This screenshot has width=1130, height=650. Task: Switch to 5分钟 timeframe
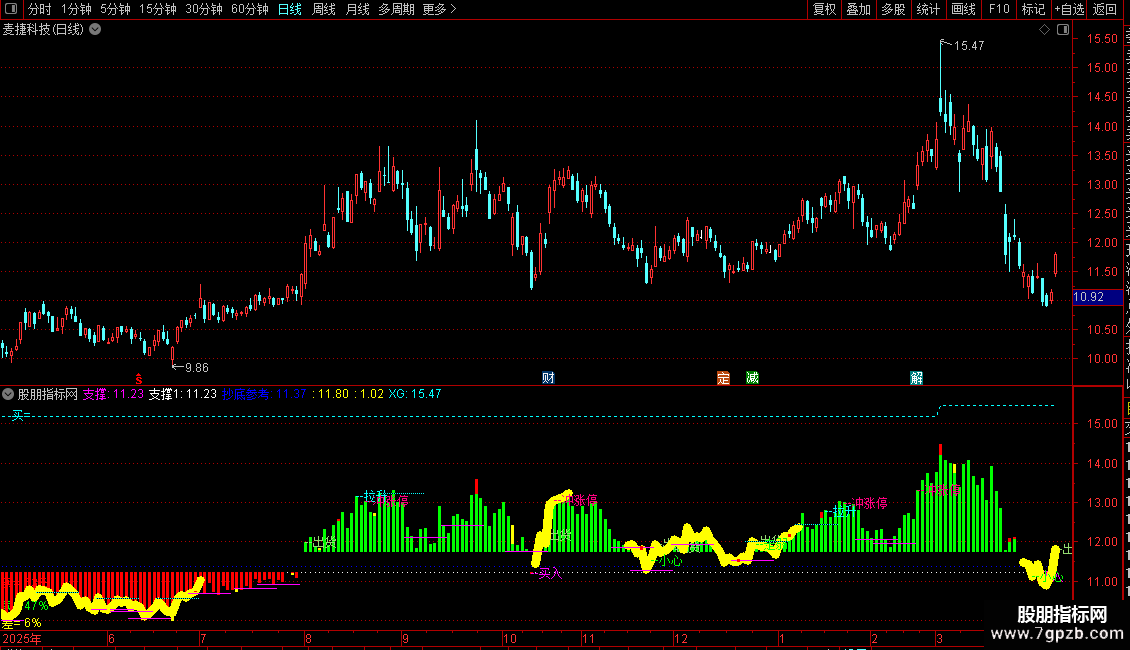(115, 9)
